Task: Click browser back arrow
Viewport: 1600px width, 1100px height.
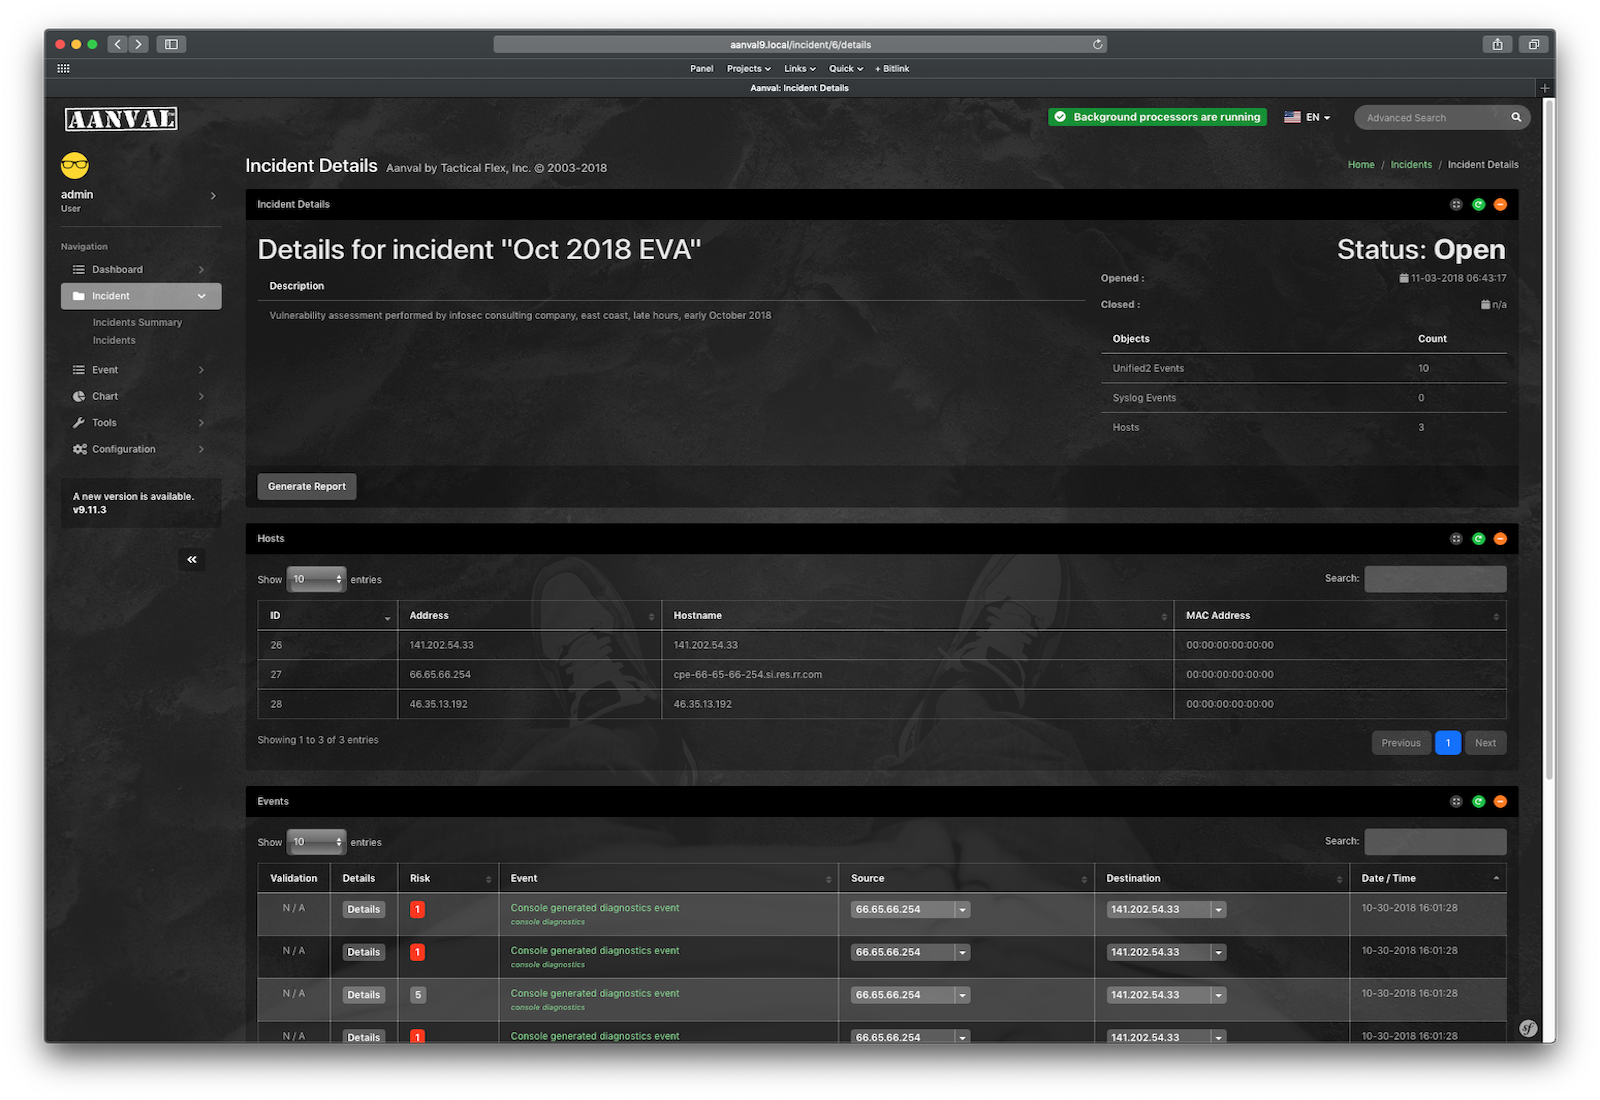Action: [x=118, y=44]
